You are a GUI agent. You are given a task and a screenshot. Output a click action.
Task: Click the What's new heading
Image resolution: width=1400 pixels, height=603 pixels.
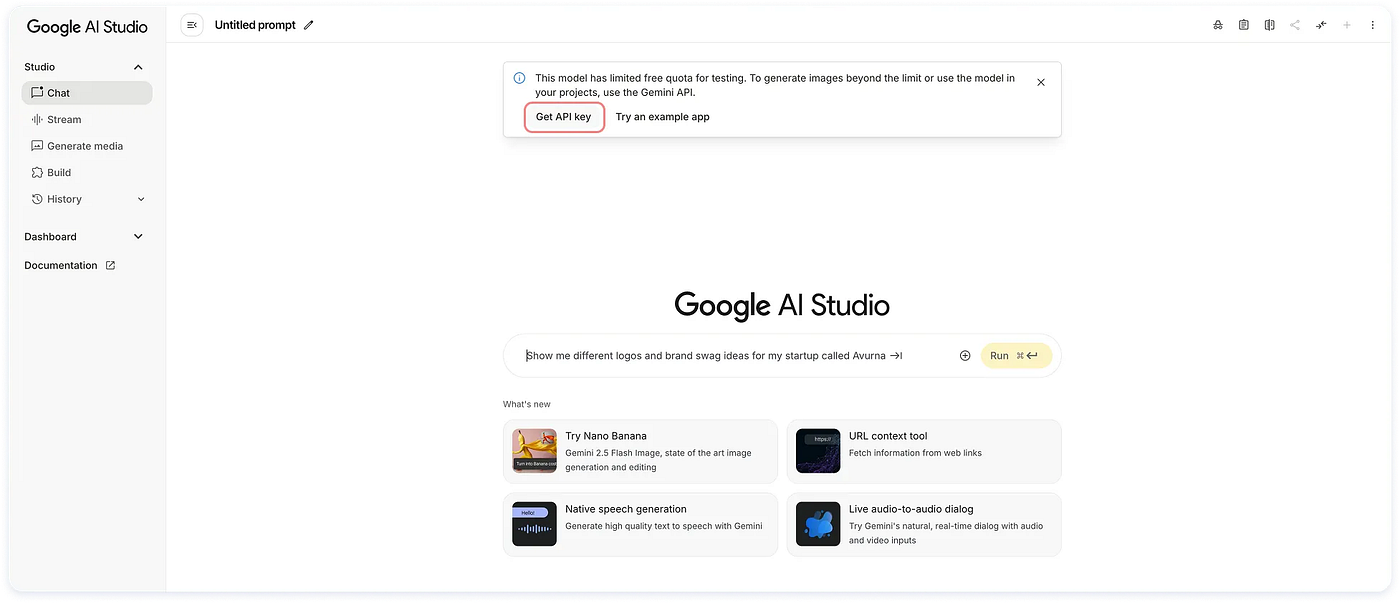[527, 404]
